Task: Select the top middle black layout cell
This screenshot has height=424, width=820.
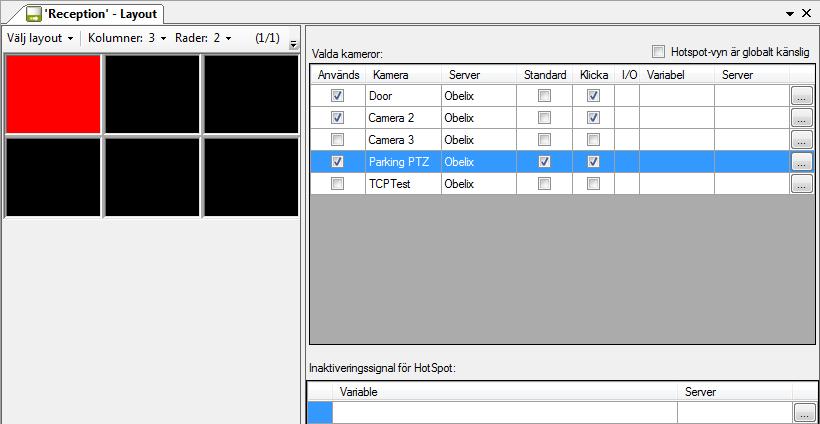Action: (x=152, y=94)
